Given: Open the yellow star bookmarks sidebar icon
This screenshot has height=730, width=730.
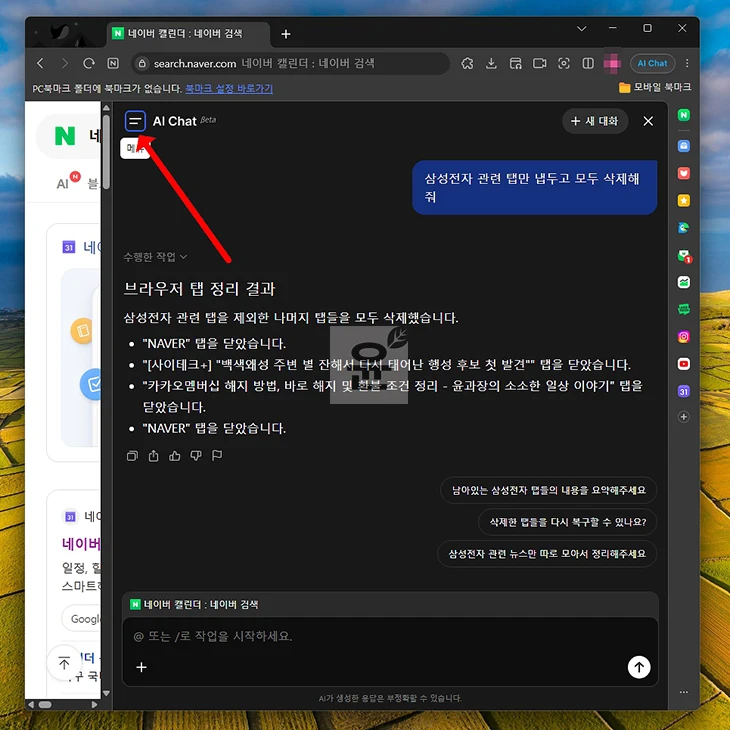Looking at the screenshot, I should pos(683,201).
